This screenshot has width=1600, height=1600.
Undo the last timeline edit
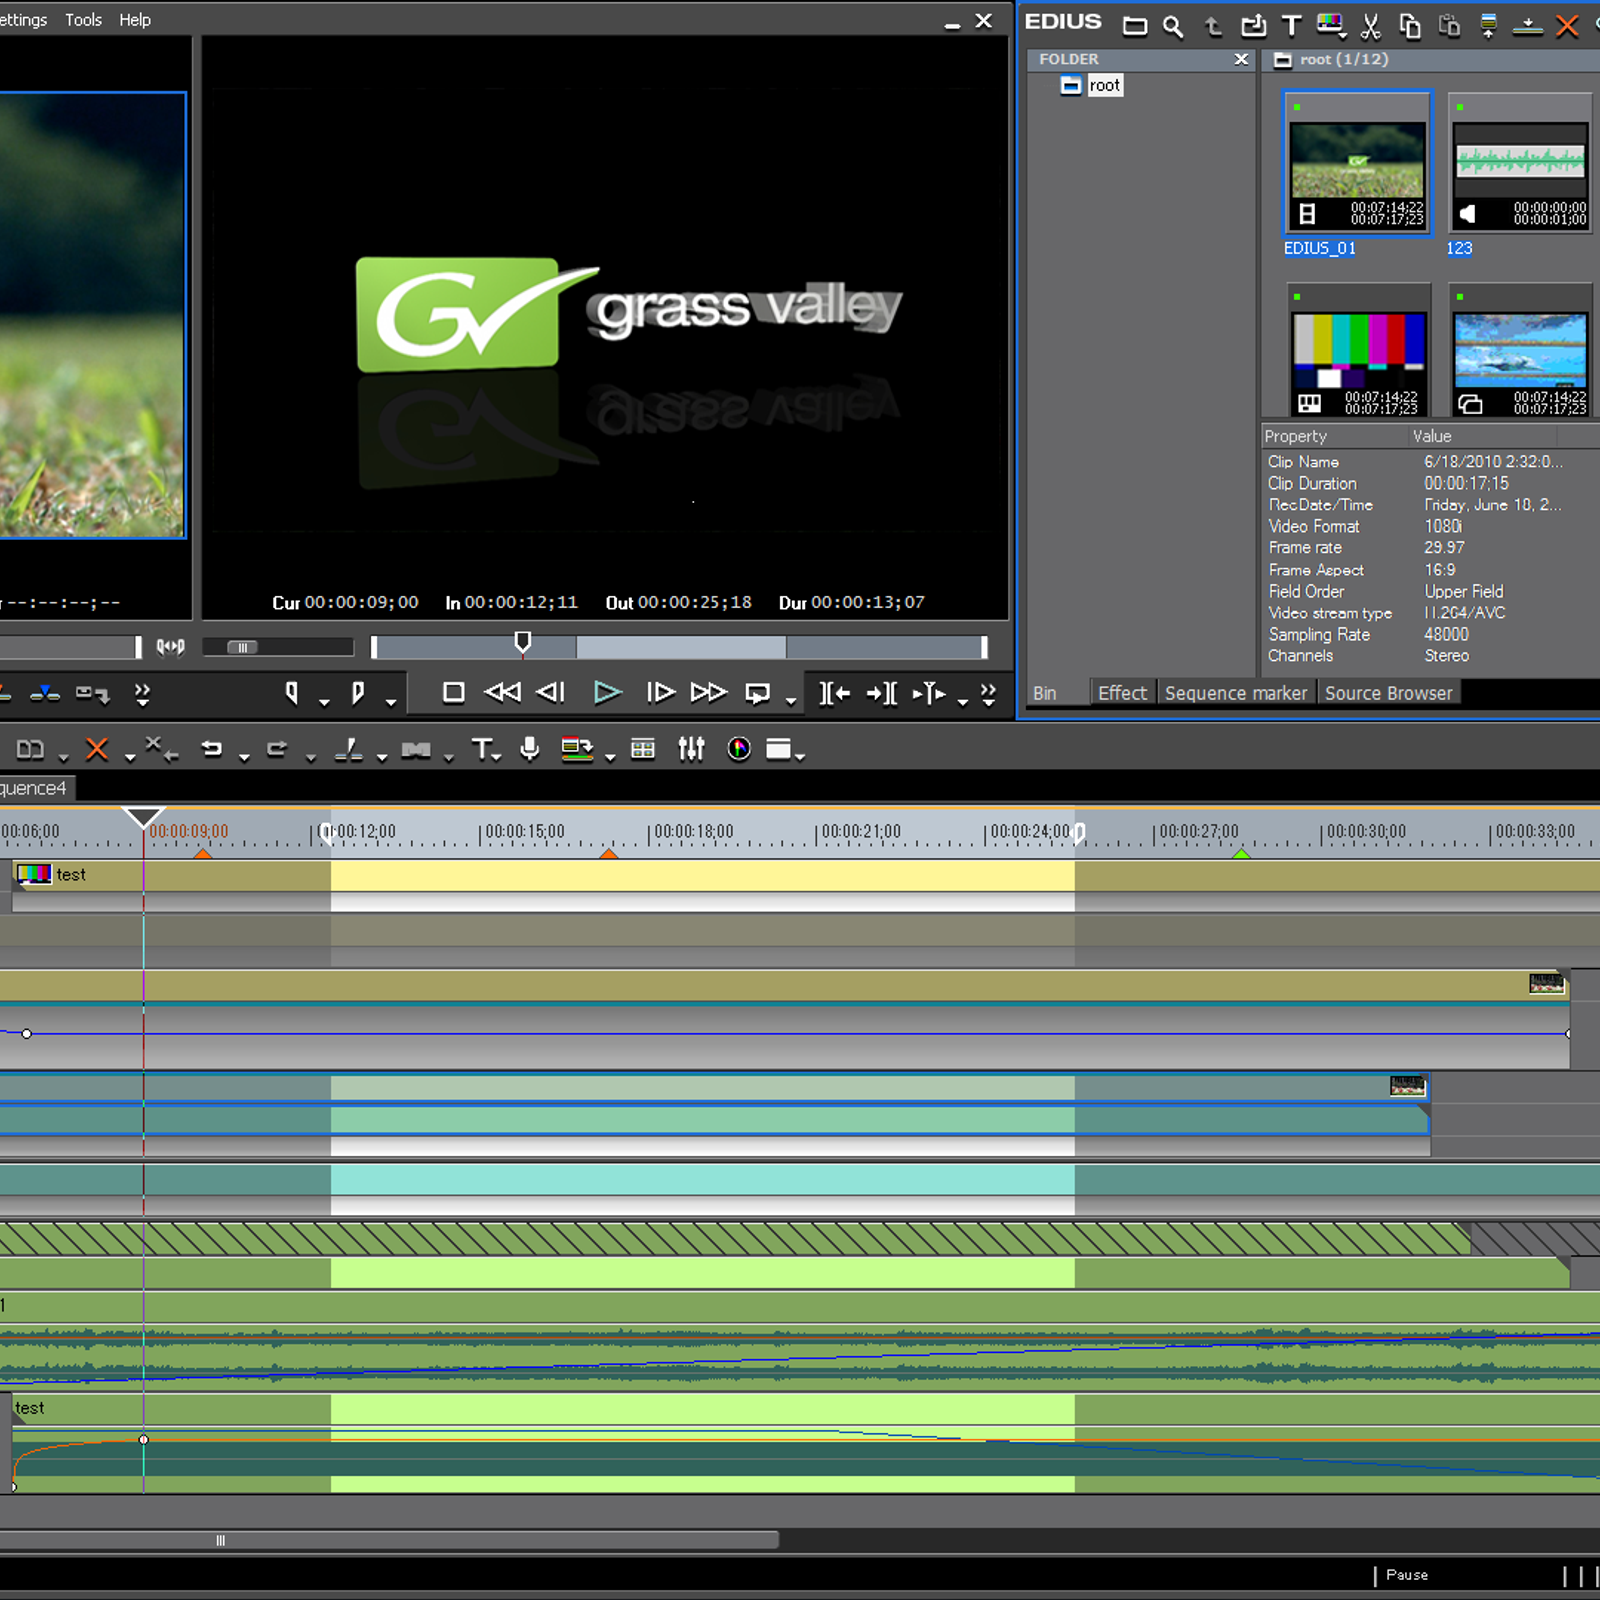[211, 749]
